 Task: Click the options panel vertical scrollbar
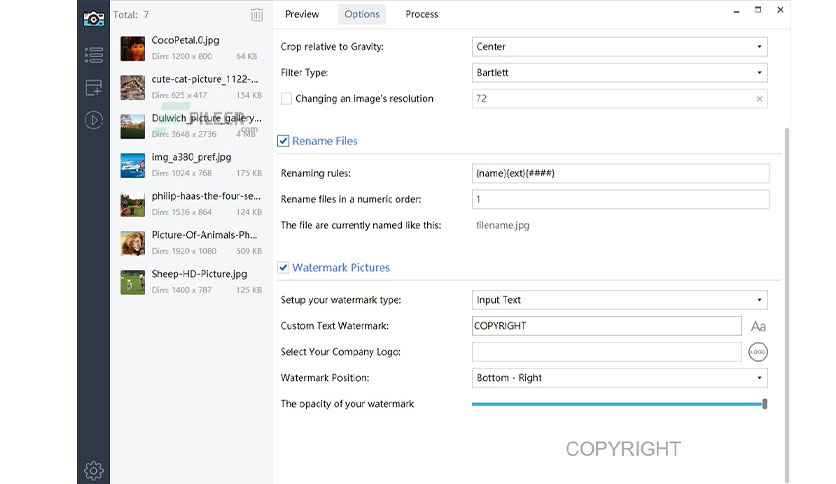(x=787, y=304)
